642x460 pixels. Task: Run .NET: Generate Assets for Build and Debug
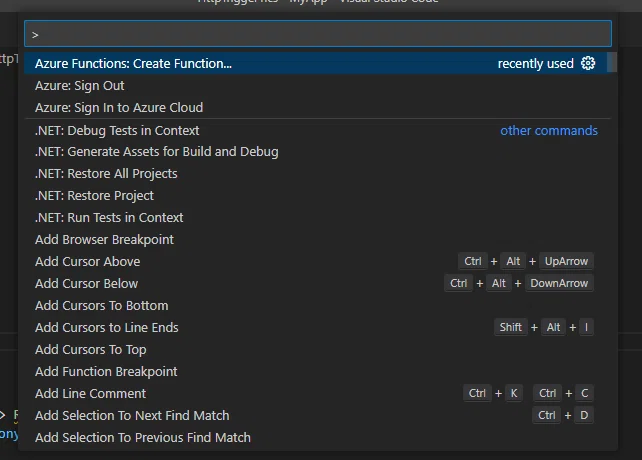[315, 152]
